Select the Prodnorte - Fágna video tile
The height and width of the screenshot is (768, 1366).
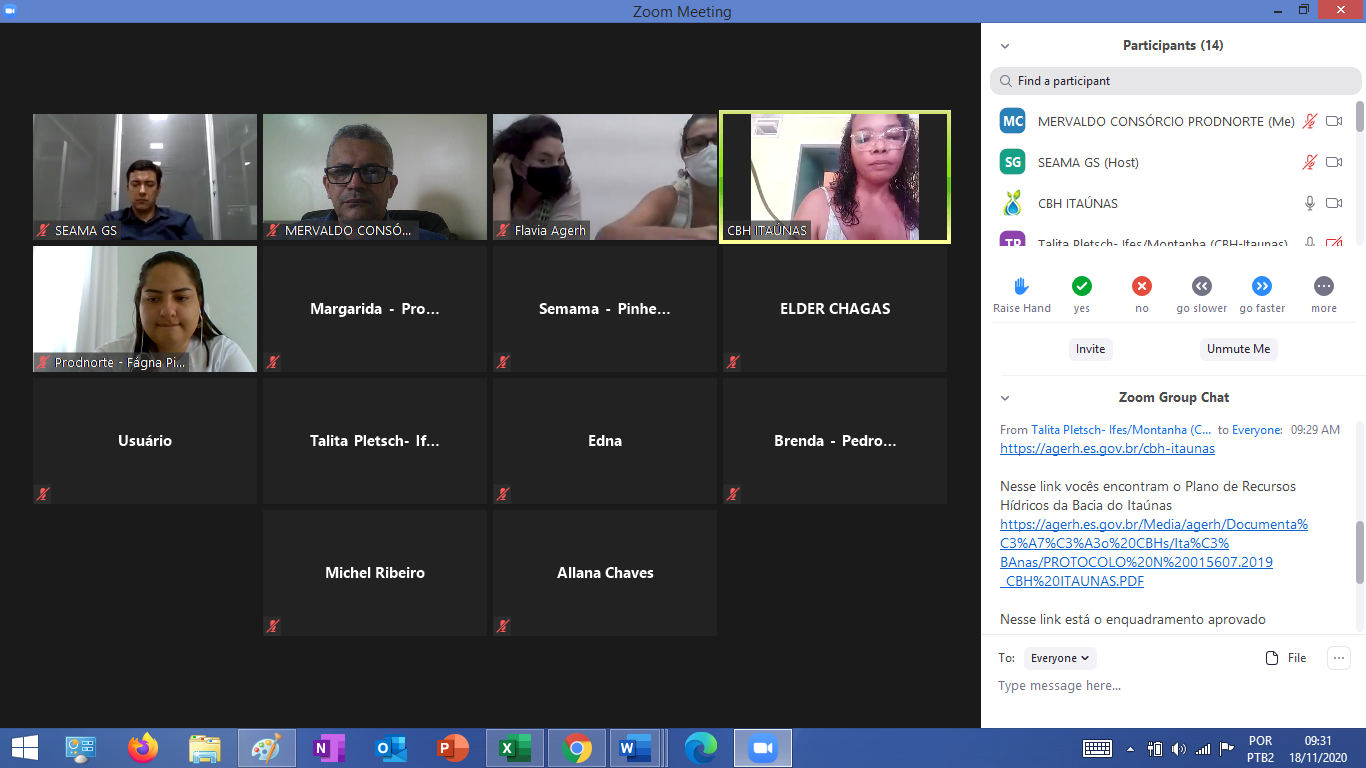pos(145,309)
